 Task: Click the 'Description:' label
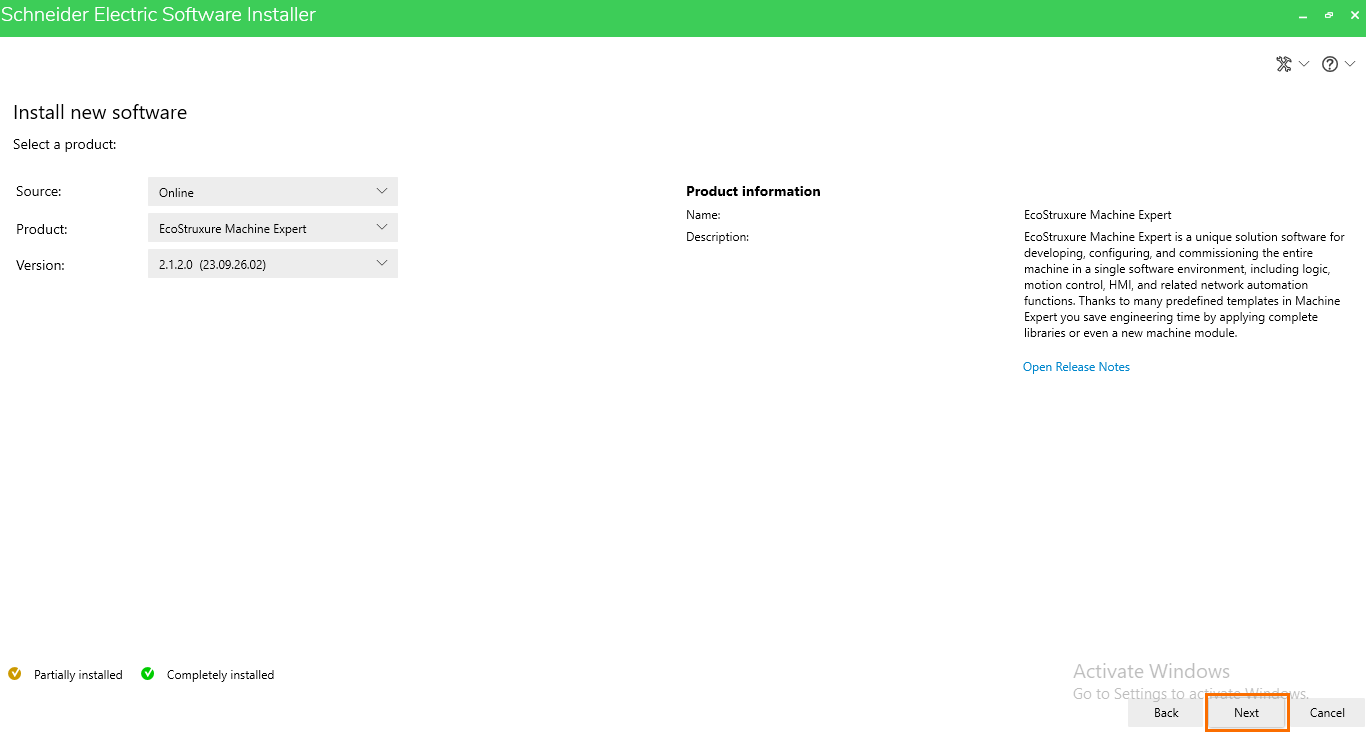coord(717,237)
